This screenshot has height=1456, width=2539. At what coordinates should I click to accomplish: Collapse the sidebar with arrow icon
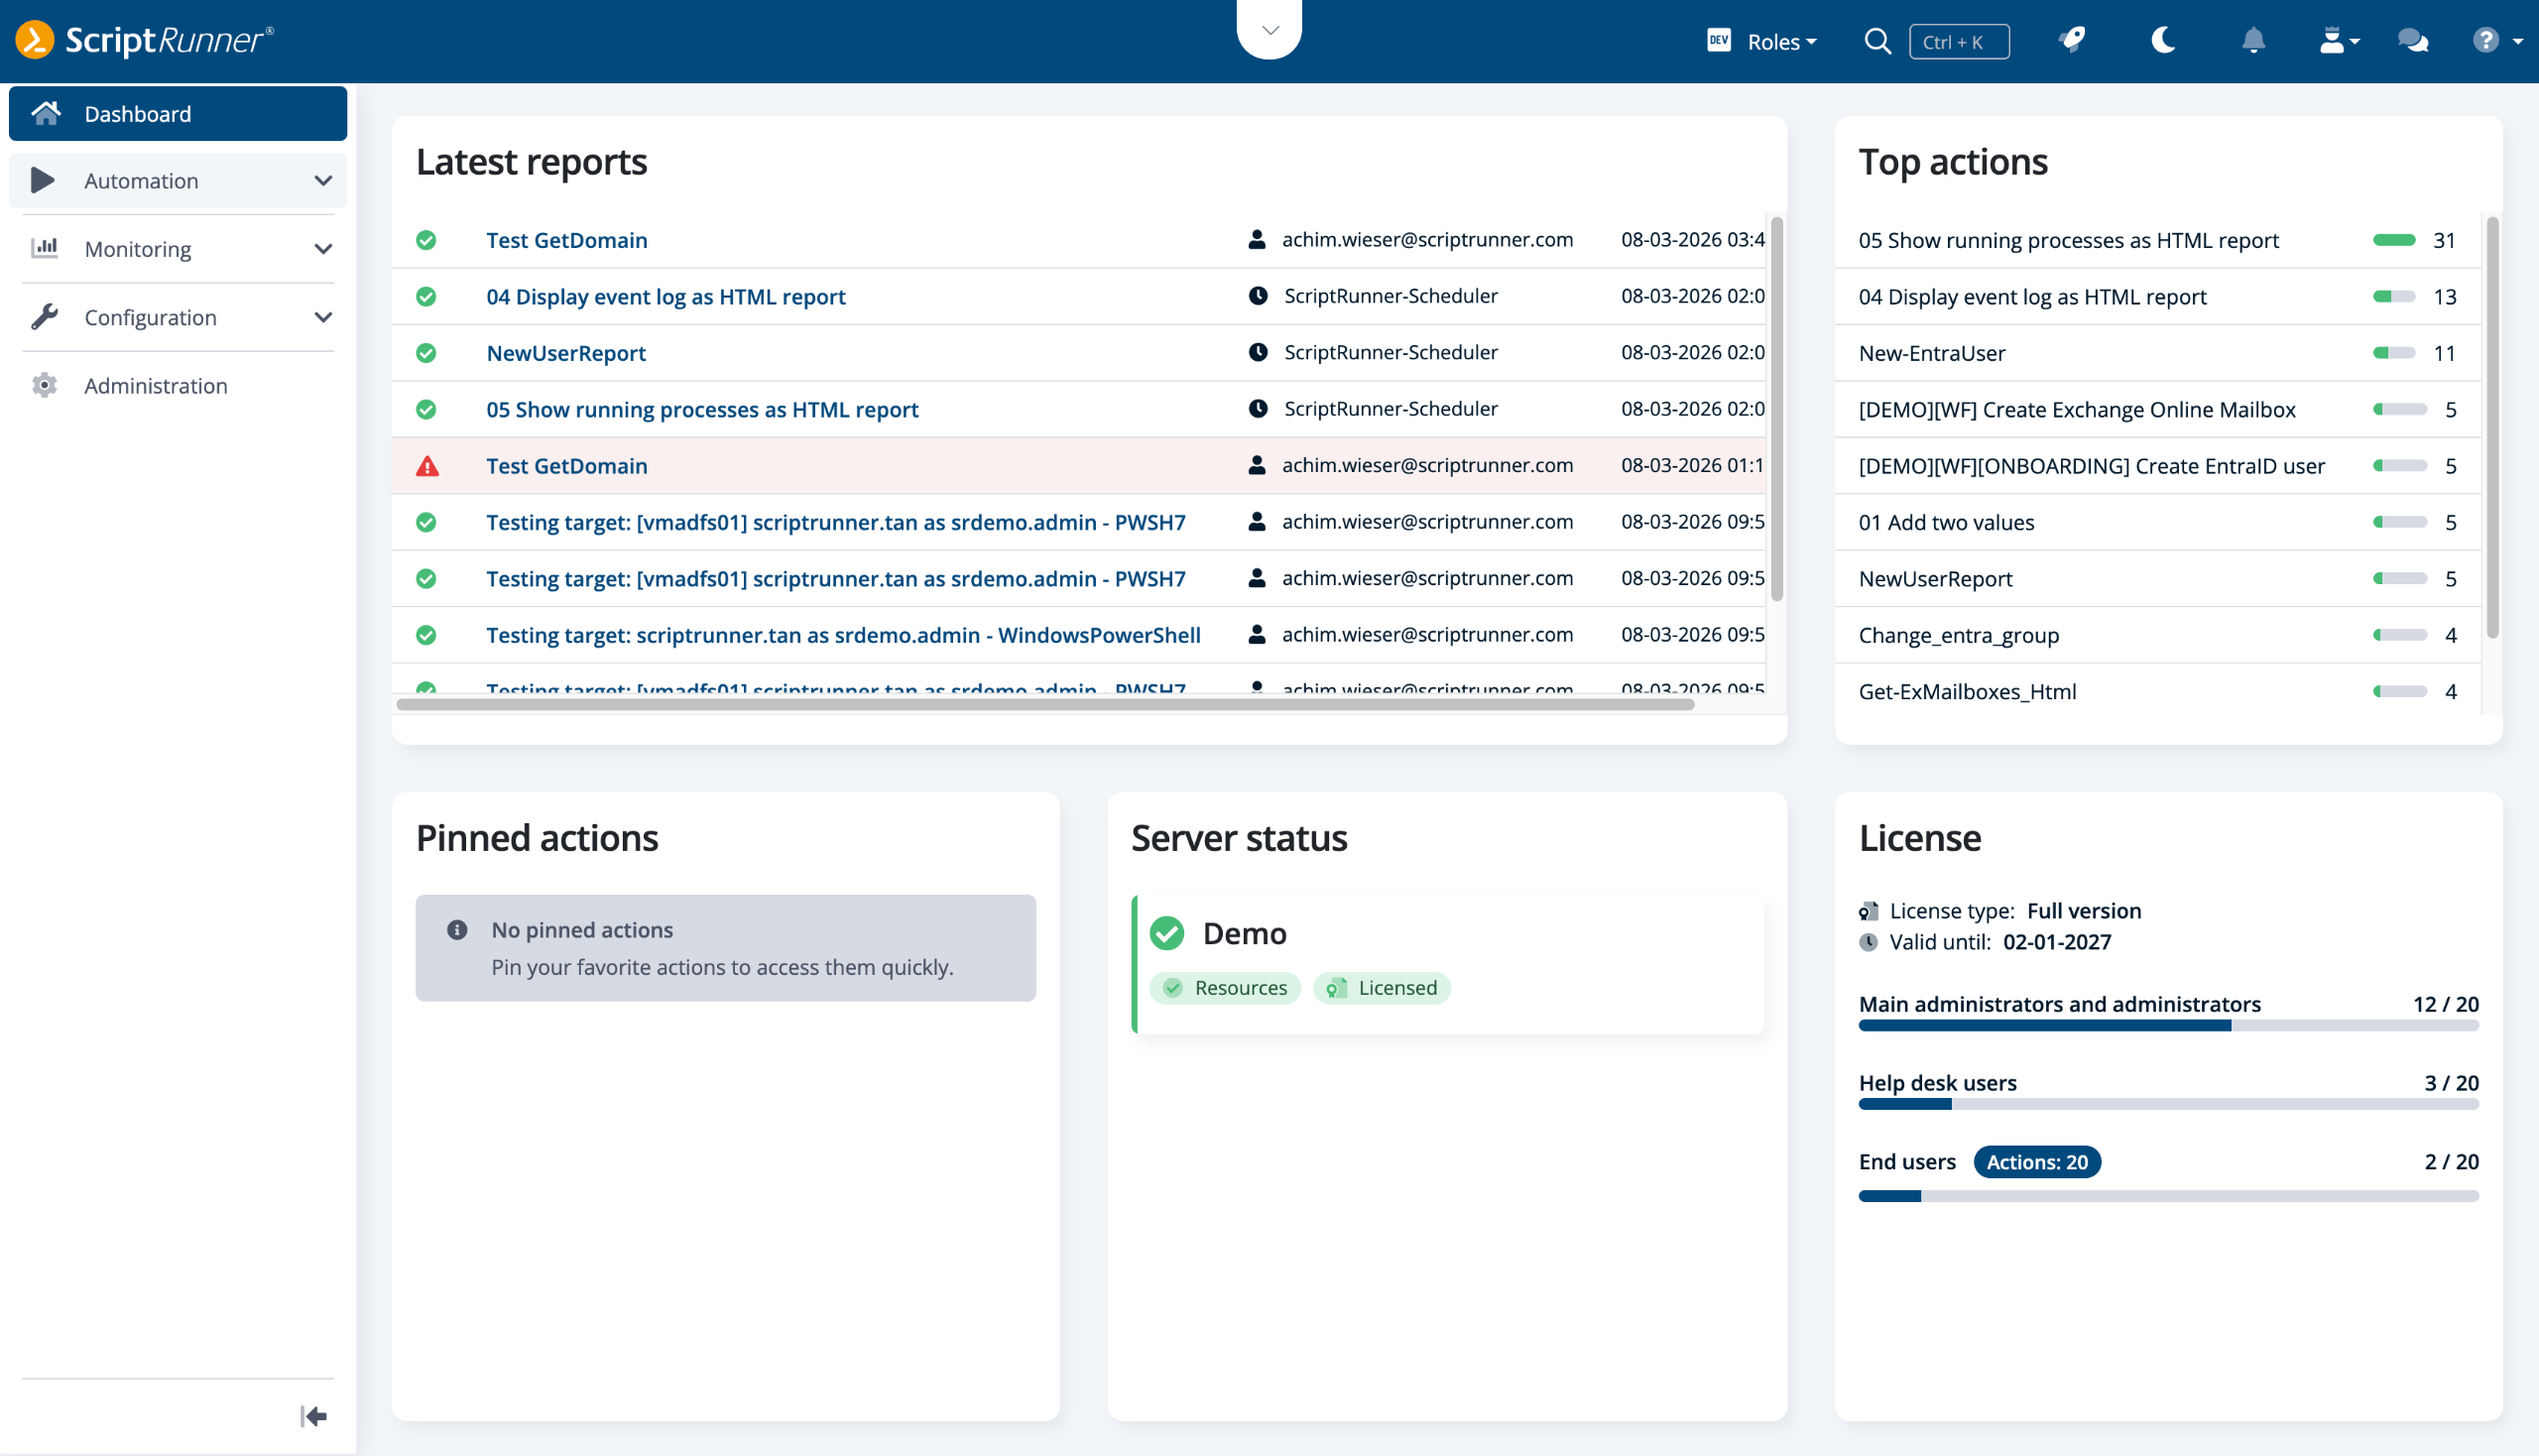point(314,1417)
